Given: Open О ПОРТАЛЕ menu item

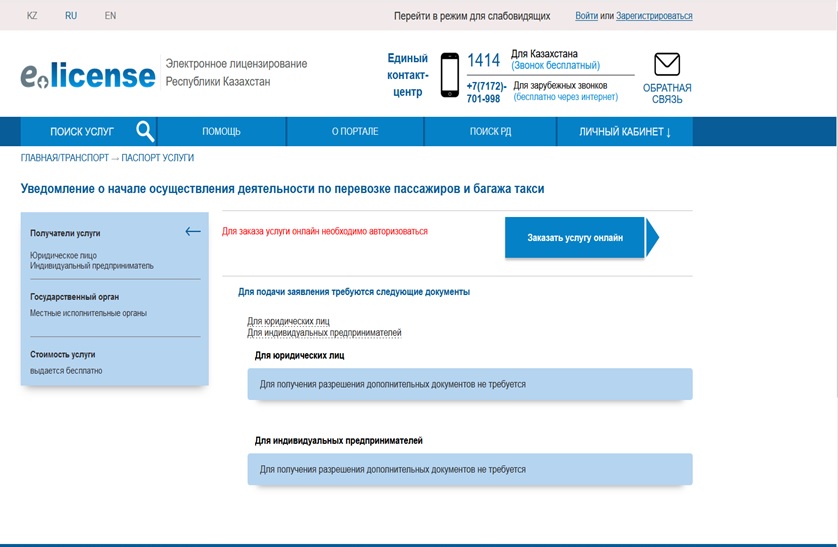Looking at the screenshot, I should coord(355,131).
